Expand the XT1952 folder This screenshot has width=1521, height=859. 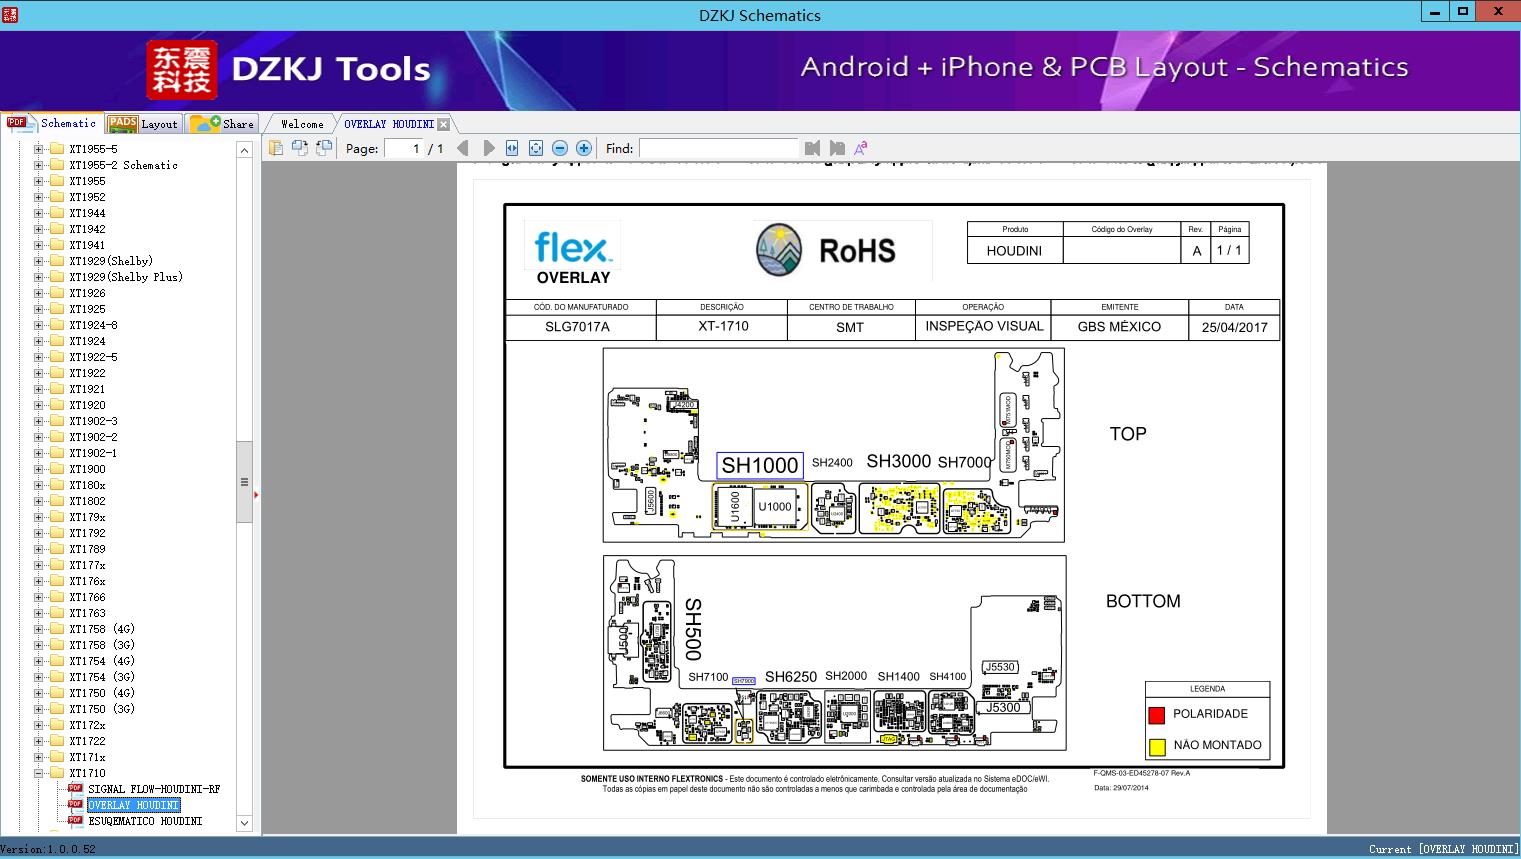point(39,197)
